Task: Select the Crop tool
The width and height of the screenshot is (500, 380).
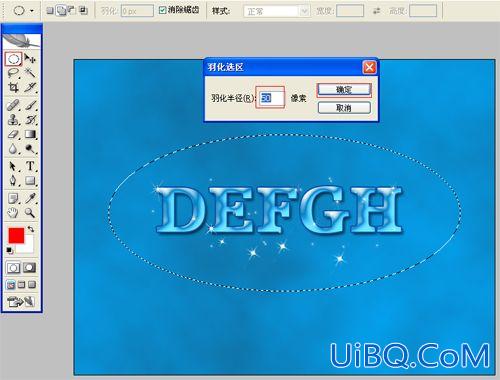Action: point(13,87)
